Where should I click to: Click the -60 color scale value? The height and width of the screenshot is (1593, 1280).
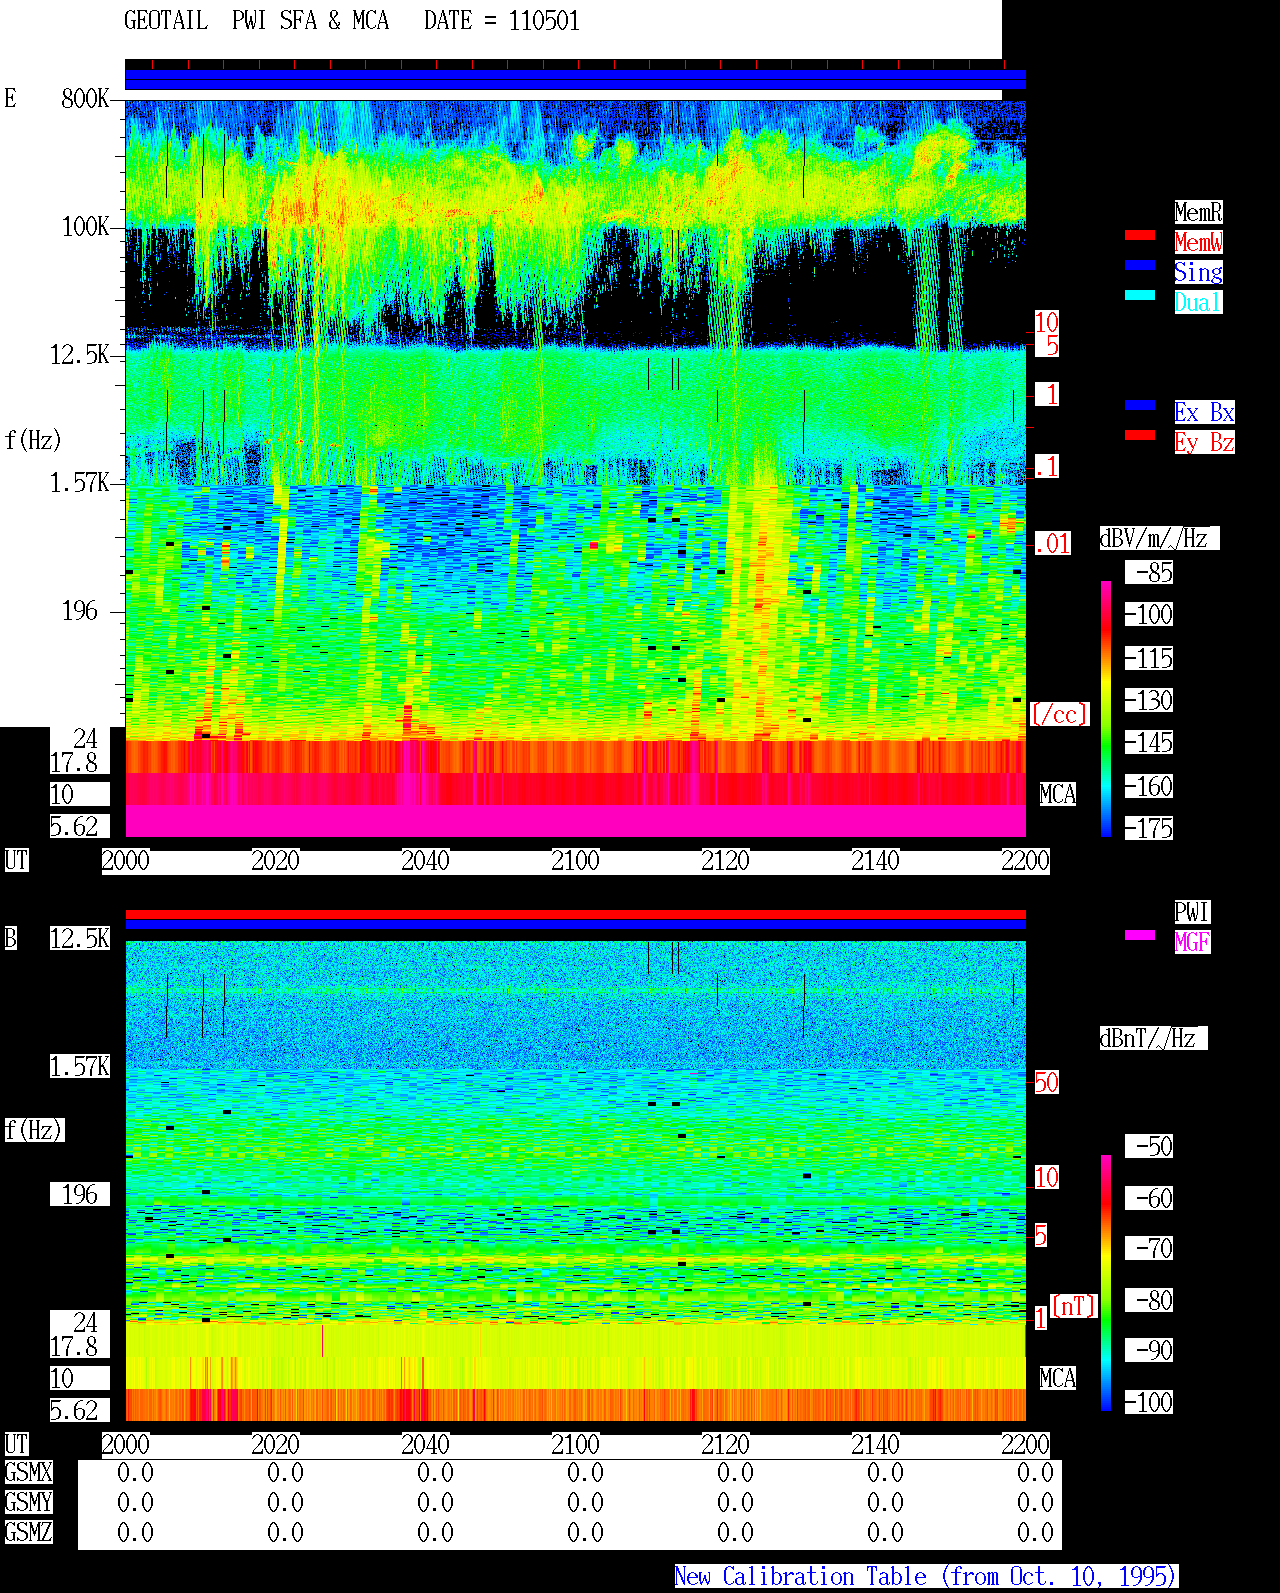1150,1198
